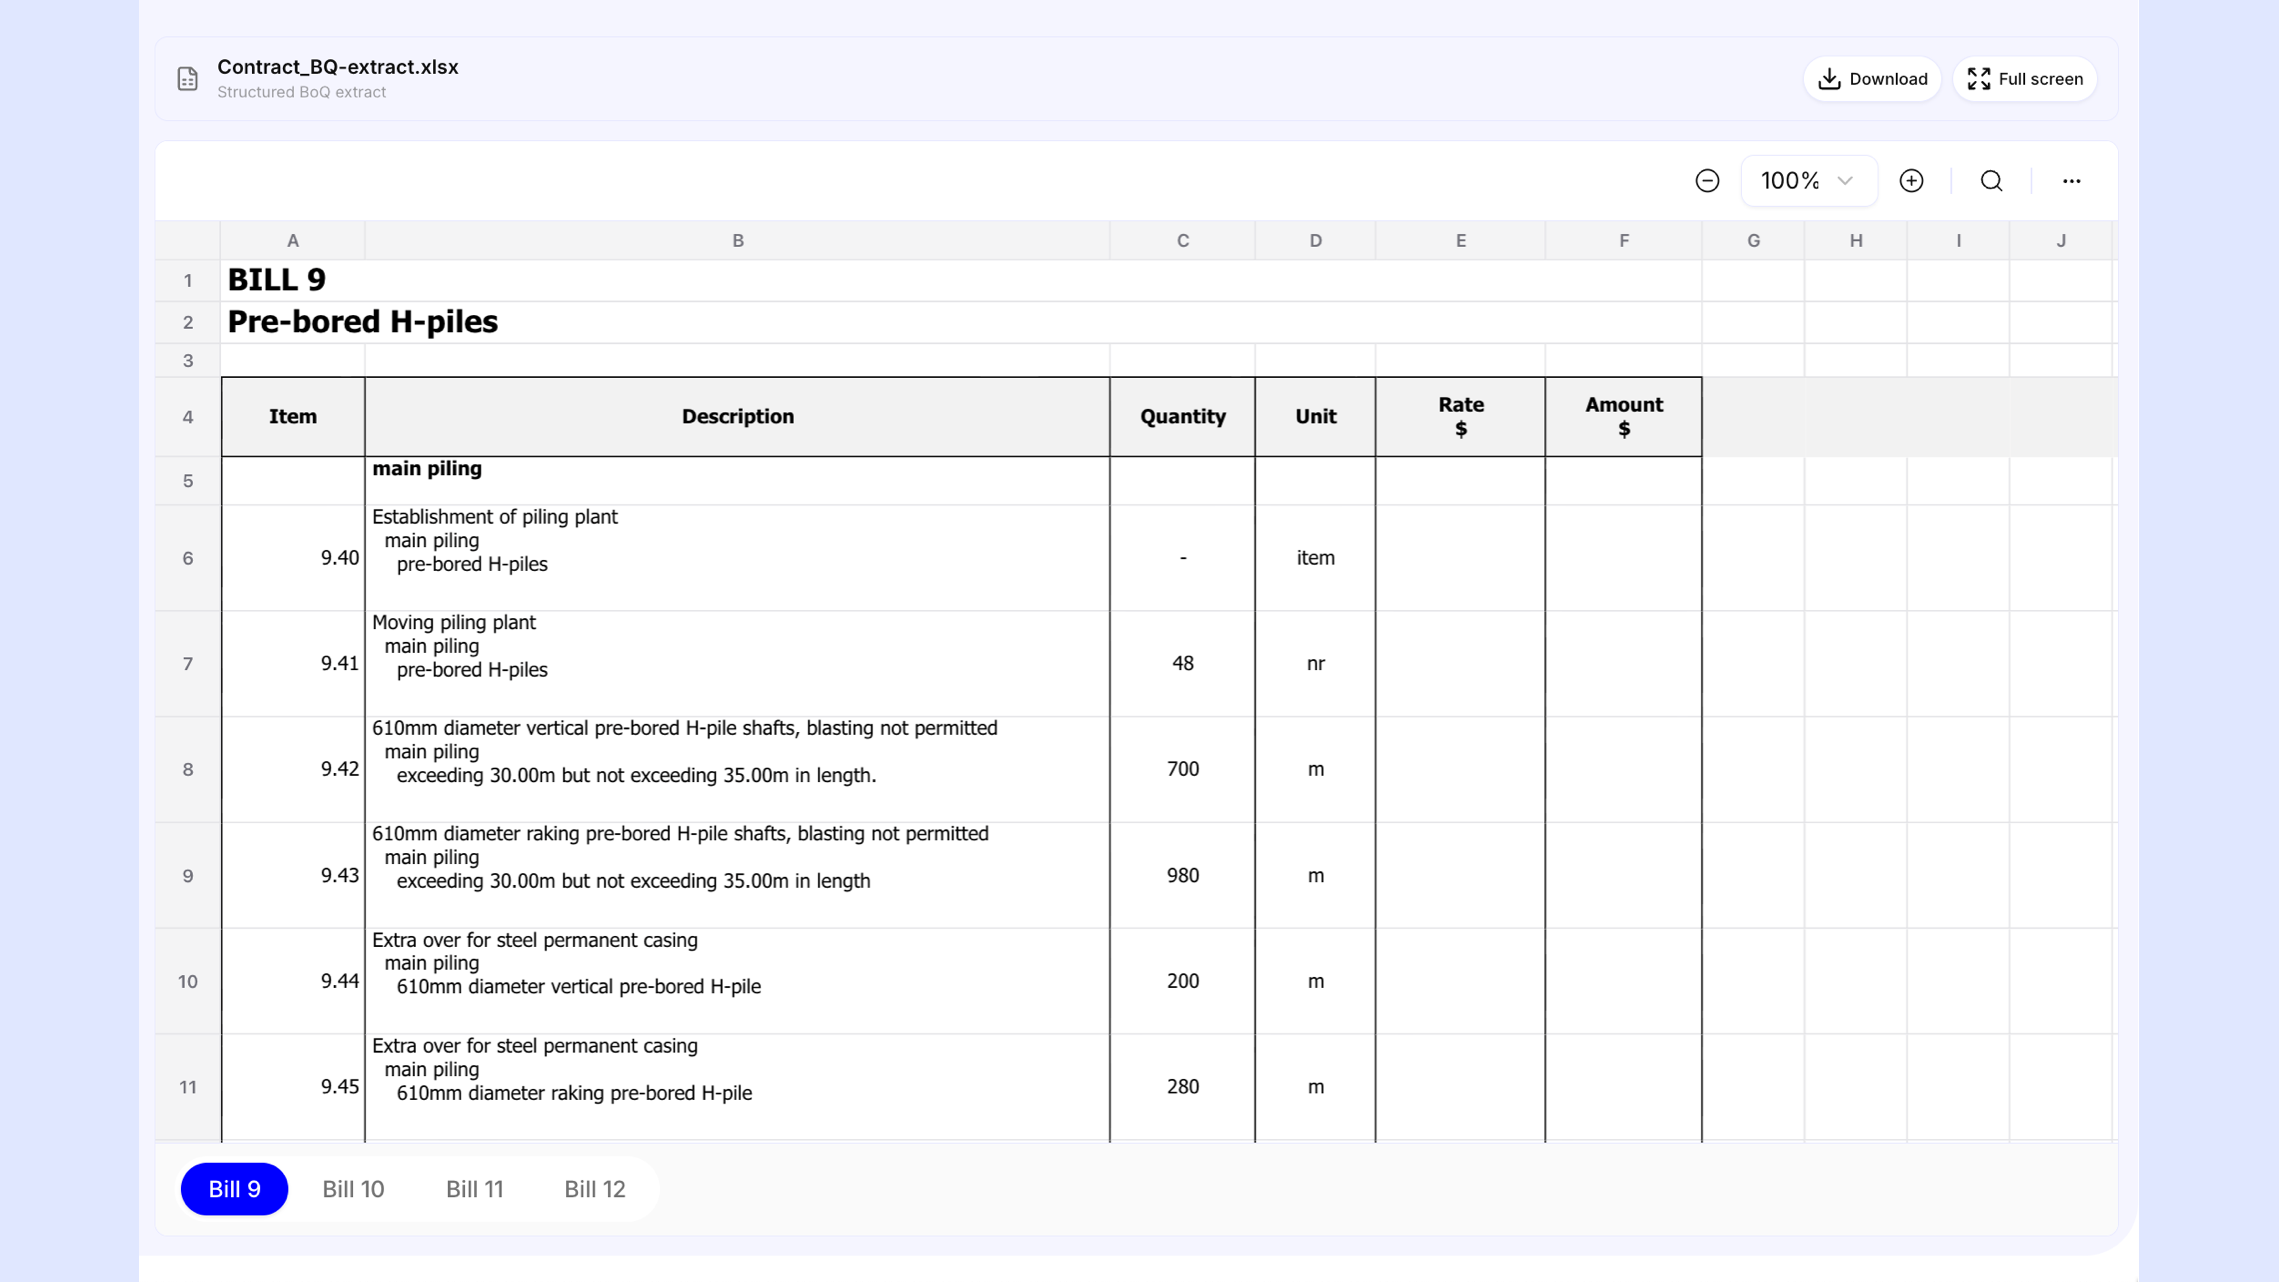Click the bold 'main piling' cell in row 5

click(x=738, y=481)
